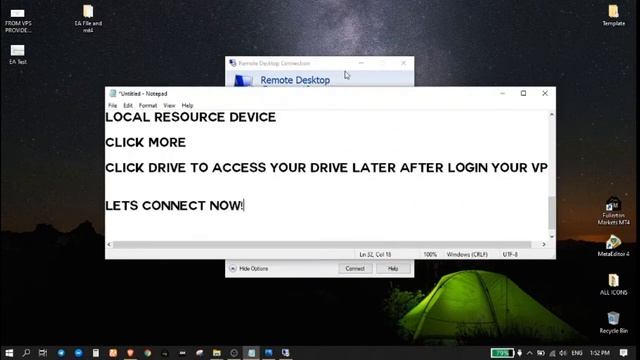Click the vertical scrollbar down arrow in Notepad
The width and height of the screenshot is (640, 360).
coord(551,236)
